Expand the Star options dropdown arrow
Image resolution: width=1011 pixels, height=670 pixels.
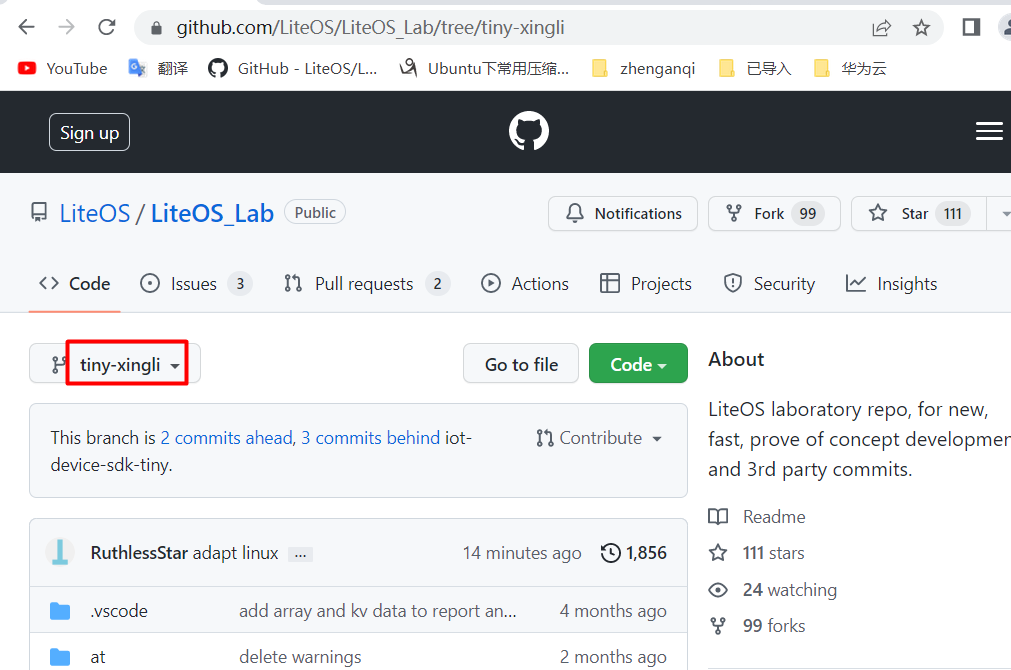pyautogui.click(x=1001, y=213)
